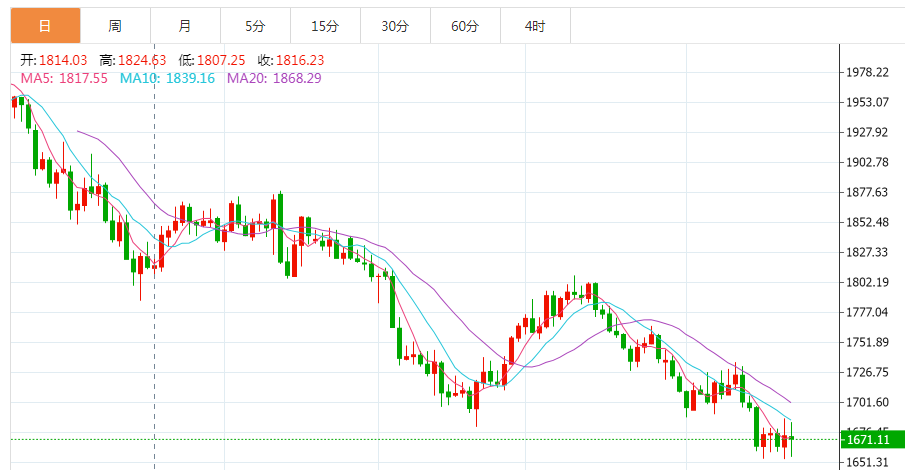The image size is (905, 470).
Task: Open the 月 monthly chart tab
Action: [185, 26]
